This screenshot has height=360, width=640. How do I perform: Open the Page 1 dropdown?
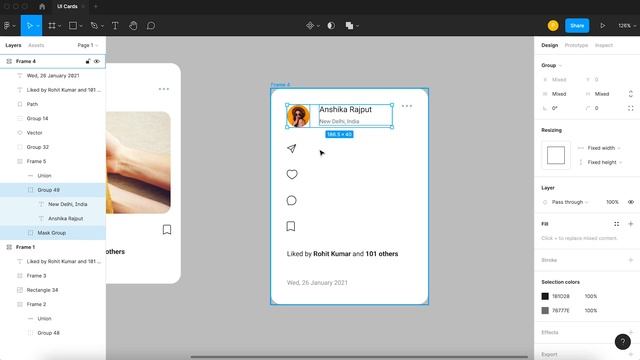(88, 45)
